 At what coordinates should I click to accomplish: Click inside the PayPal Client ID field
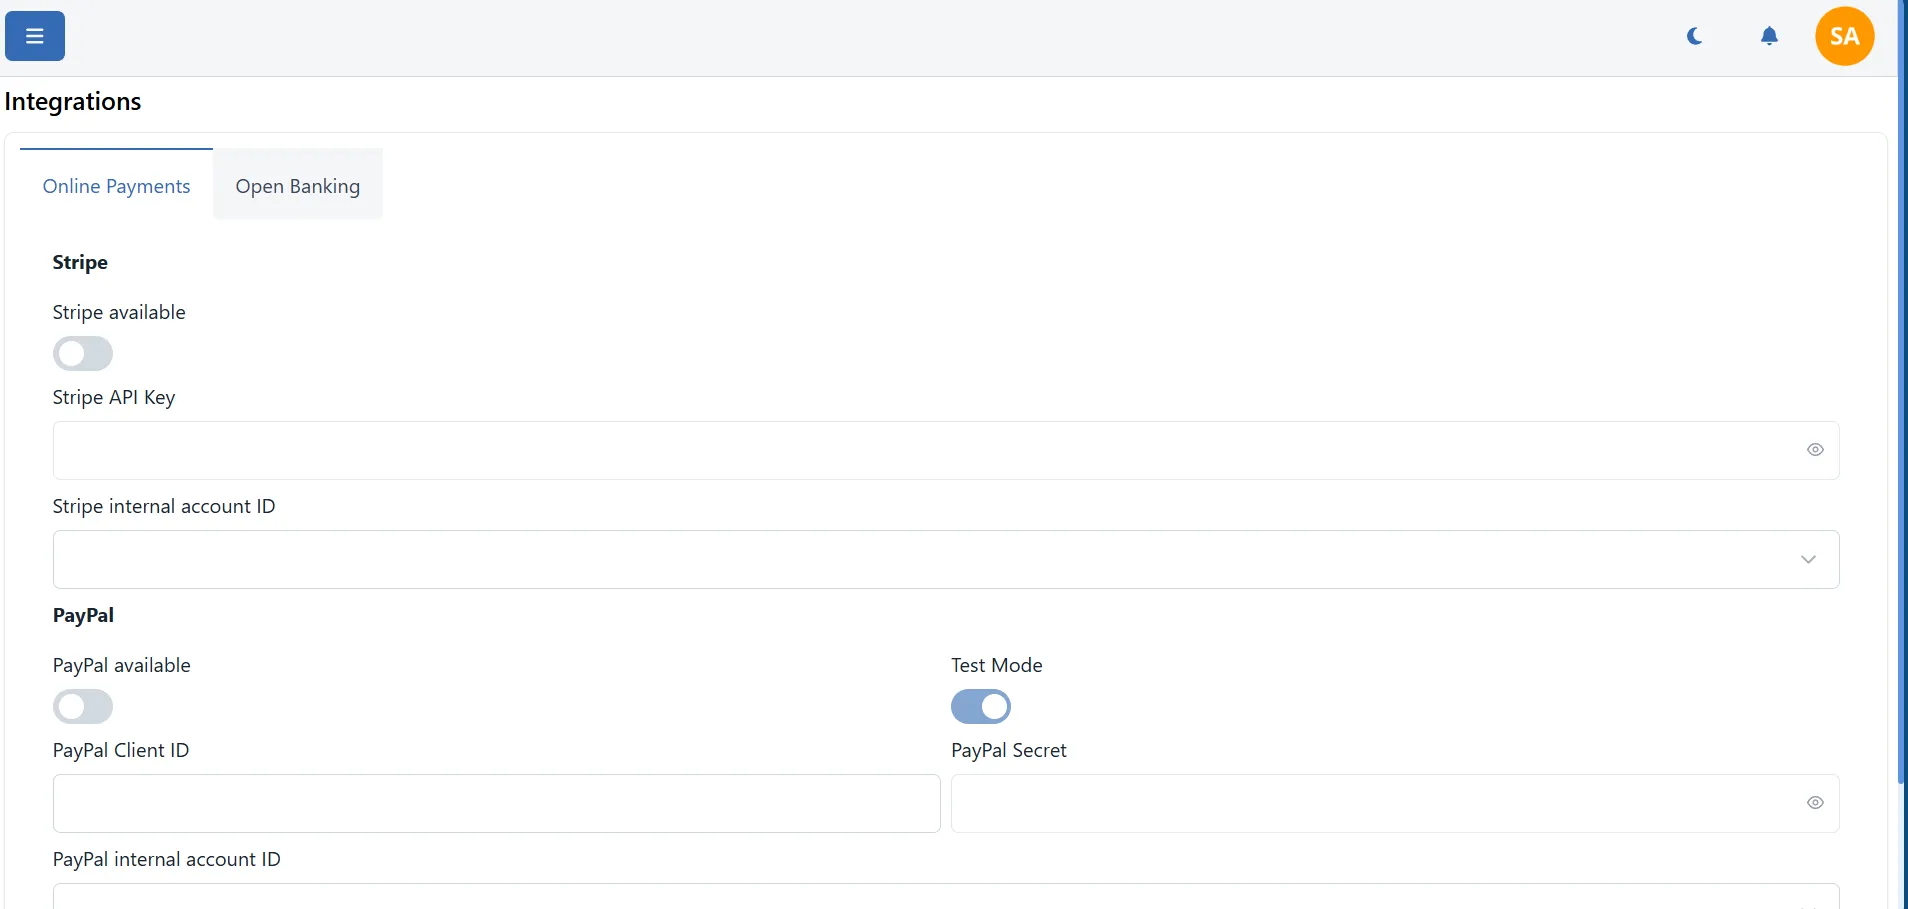[495, 803]
